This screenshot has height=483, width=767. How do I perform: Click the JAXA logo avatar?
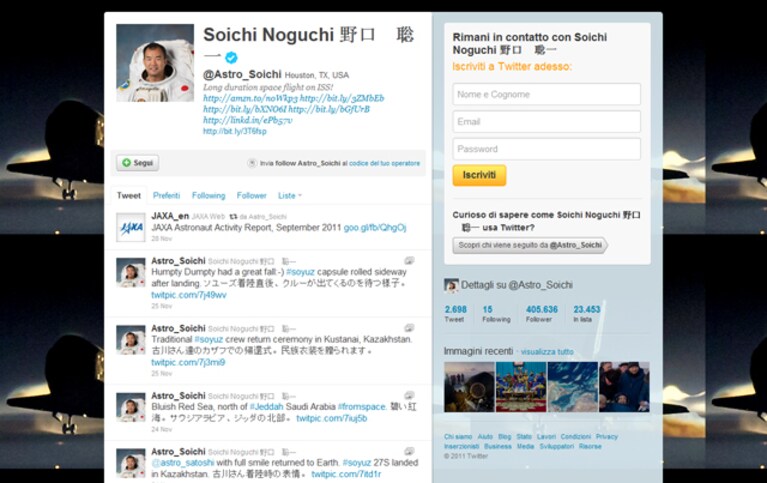pyautogui.click(x=131, y=227)
